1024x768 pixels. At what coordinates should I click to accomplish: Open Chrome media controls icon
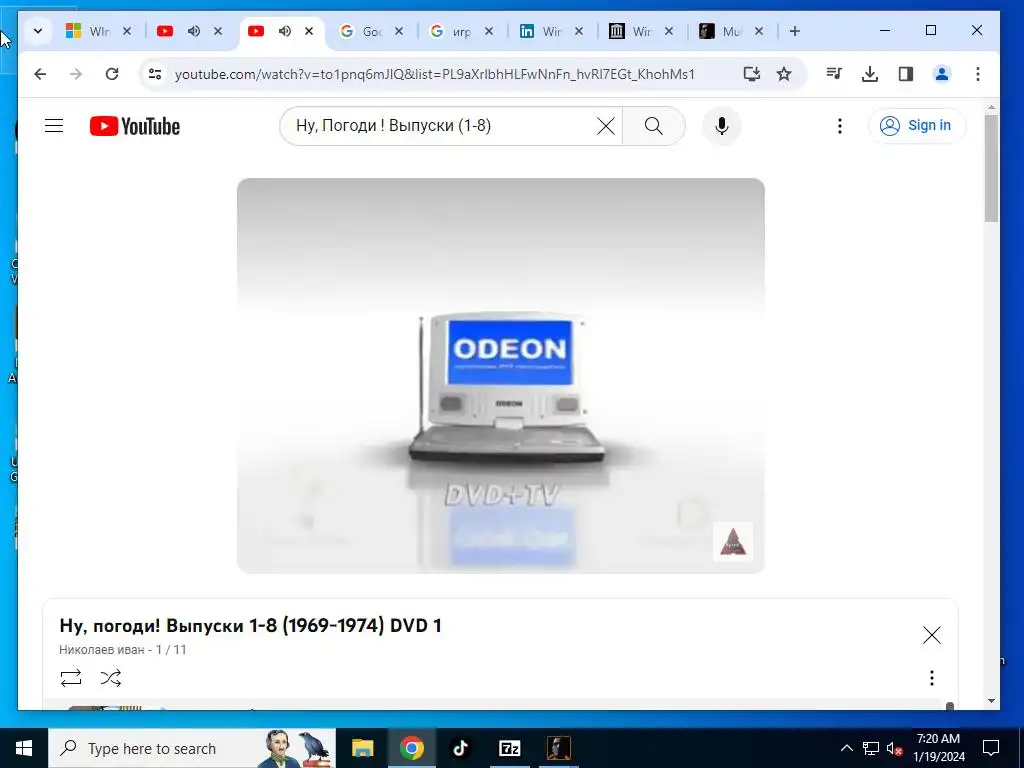pyautogui.click(x=834, y=74)
